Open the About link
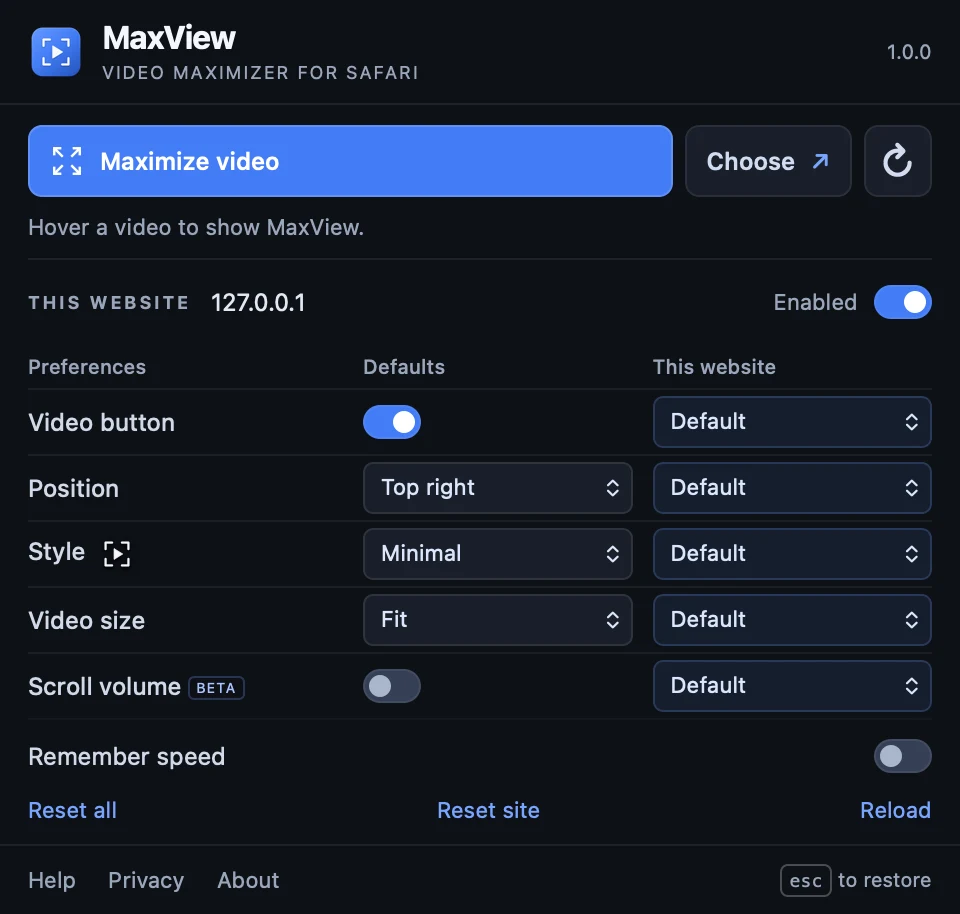Image resolution: width=960 pixels, height=914 pixels. [248, 880]
